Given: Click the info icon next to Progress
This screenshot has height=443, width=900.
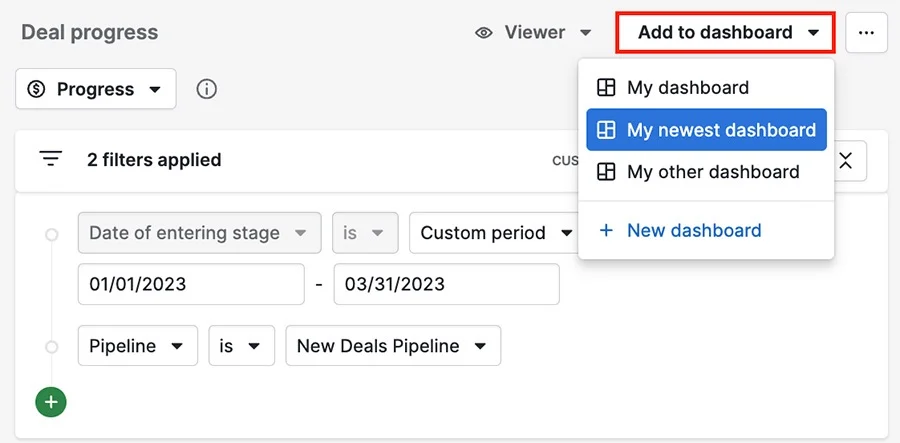Looking at the screenshot, I should point(207,89).
